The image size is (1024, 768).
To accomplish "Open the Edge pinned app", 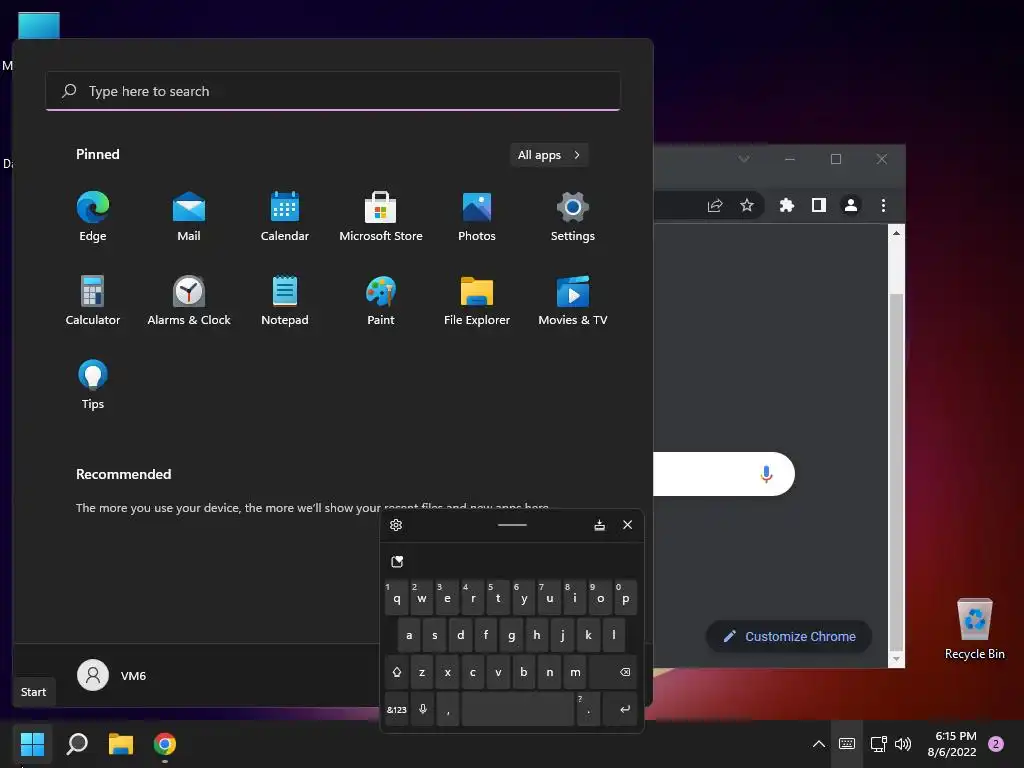I will pyautogui.click(x=93, y=216).
